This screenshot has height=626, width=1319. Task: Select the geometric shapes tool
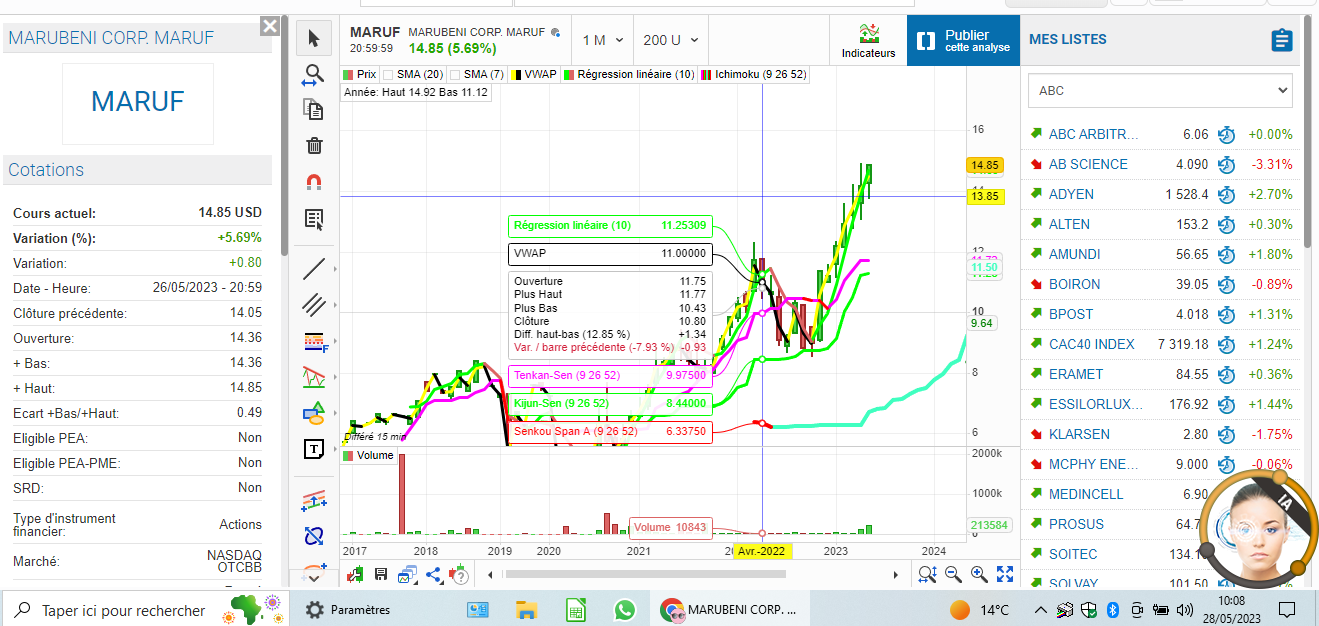click(x=314, y=413)
